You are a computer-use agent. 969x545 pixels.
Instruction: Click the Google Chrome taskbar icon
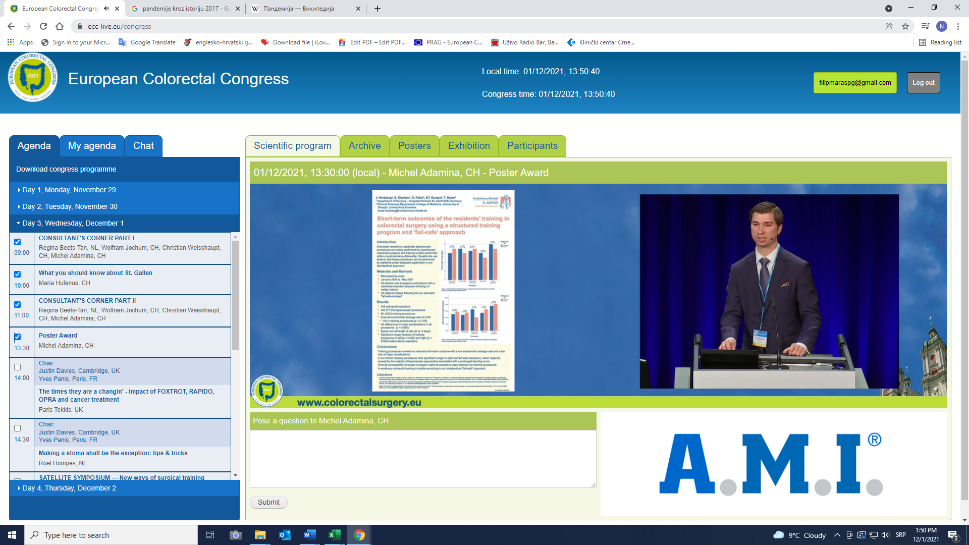click(359, 535)
